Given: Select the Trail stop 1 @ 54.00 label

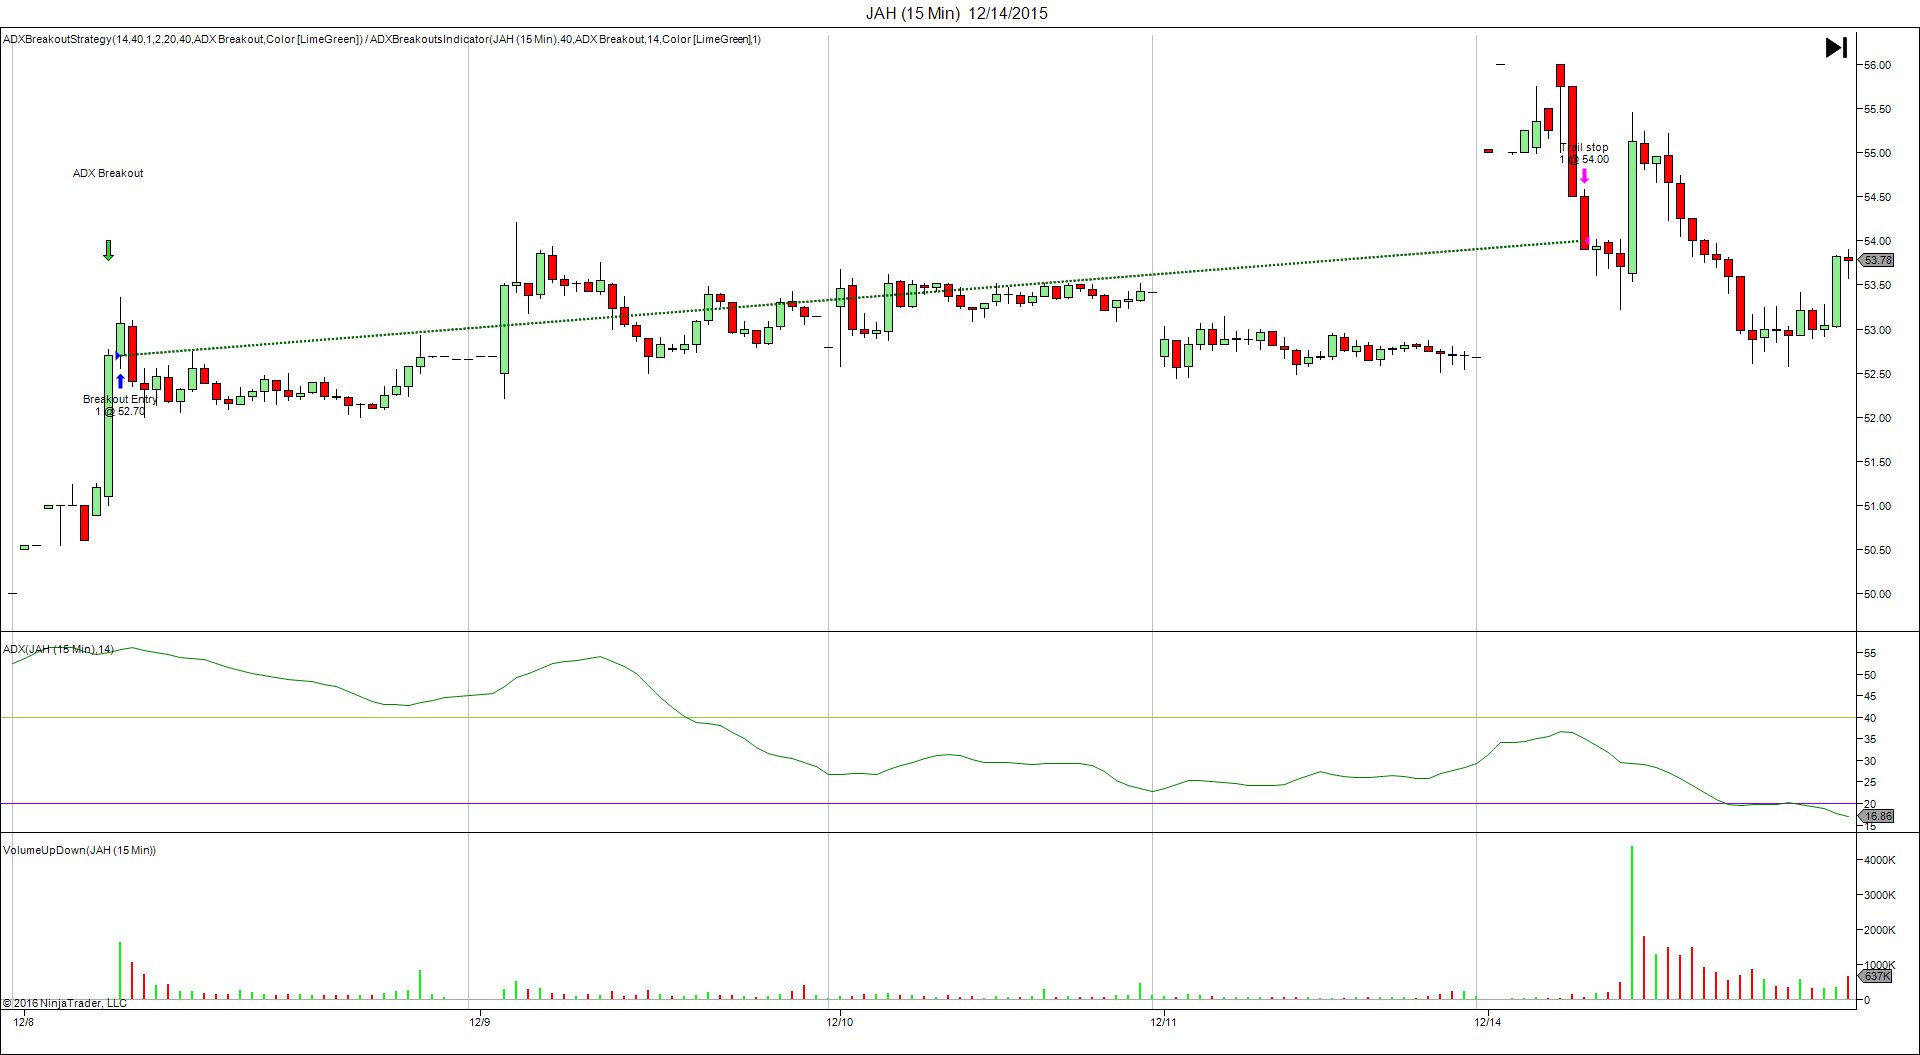Looking at the screenshot, I should click(x=1585, y=153).
